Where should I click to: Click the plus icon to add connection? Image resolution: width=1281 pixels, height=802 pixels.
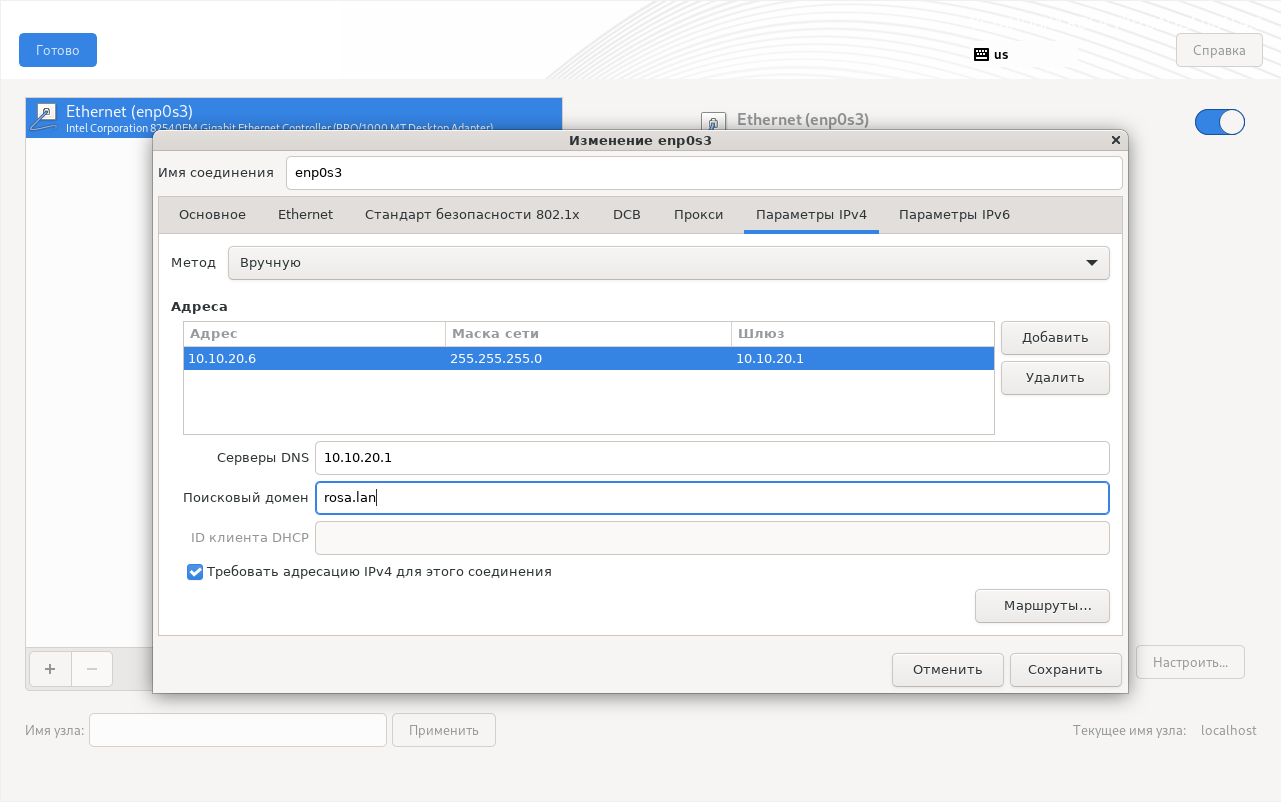(50, 668)
